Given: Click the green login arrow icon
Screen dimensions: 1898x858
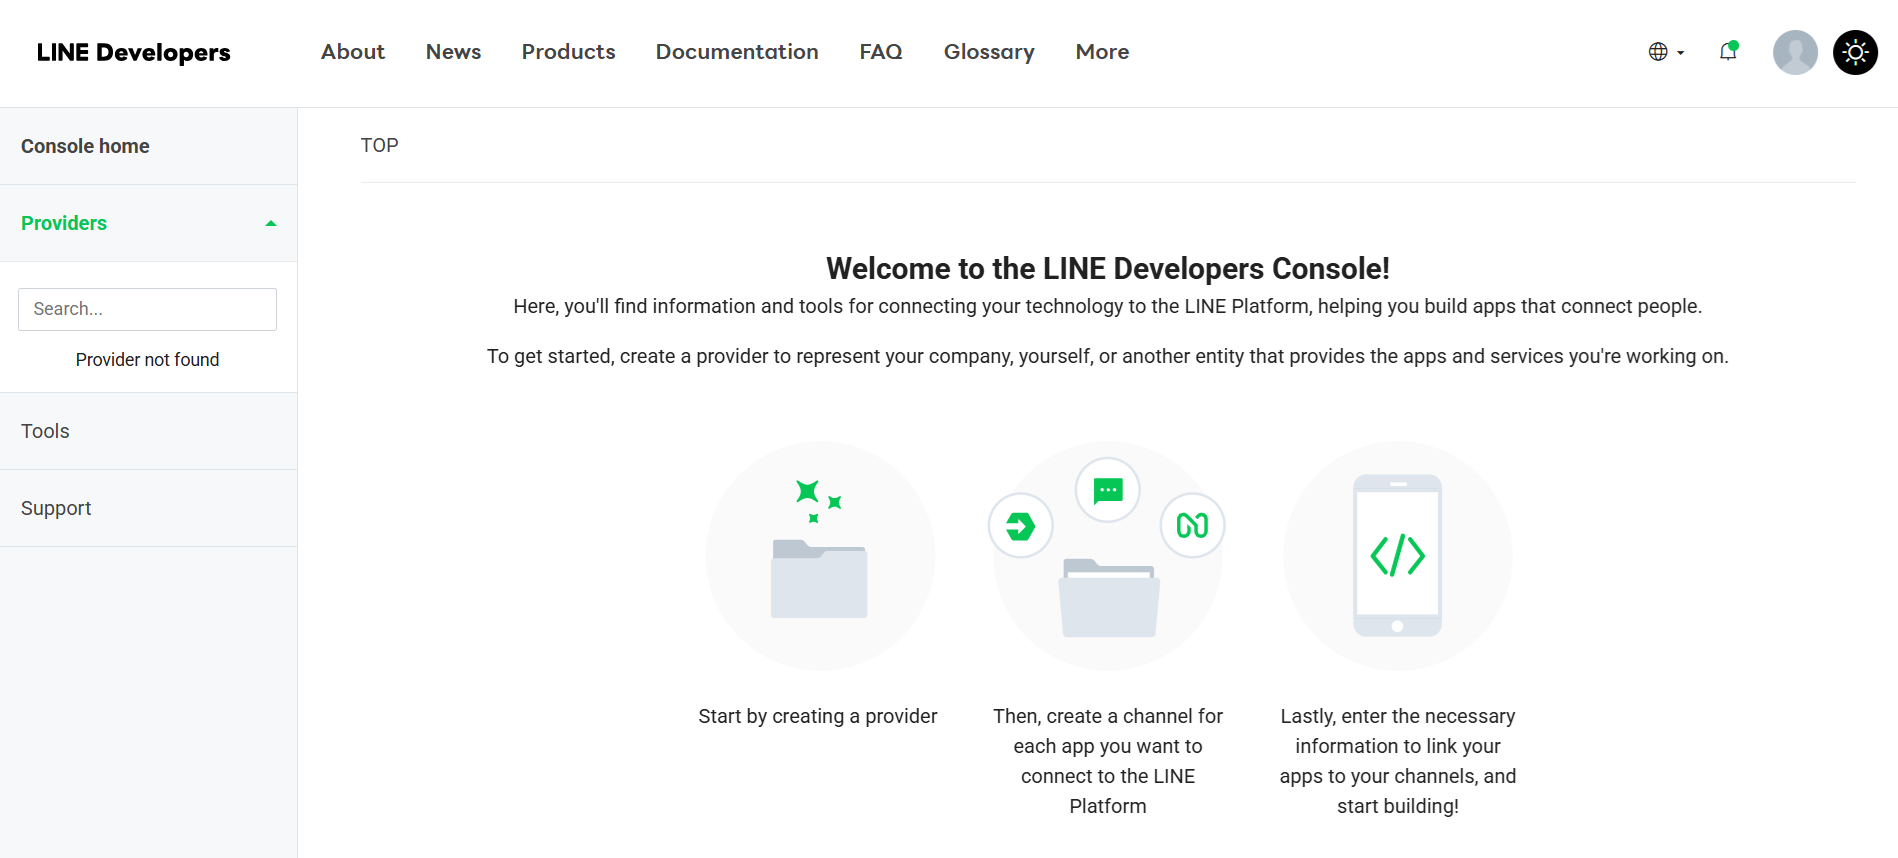Looking at the screenshot, I should (1020, 526).
